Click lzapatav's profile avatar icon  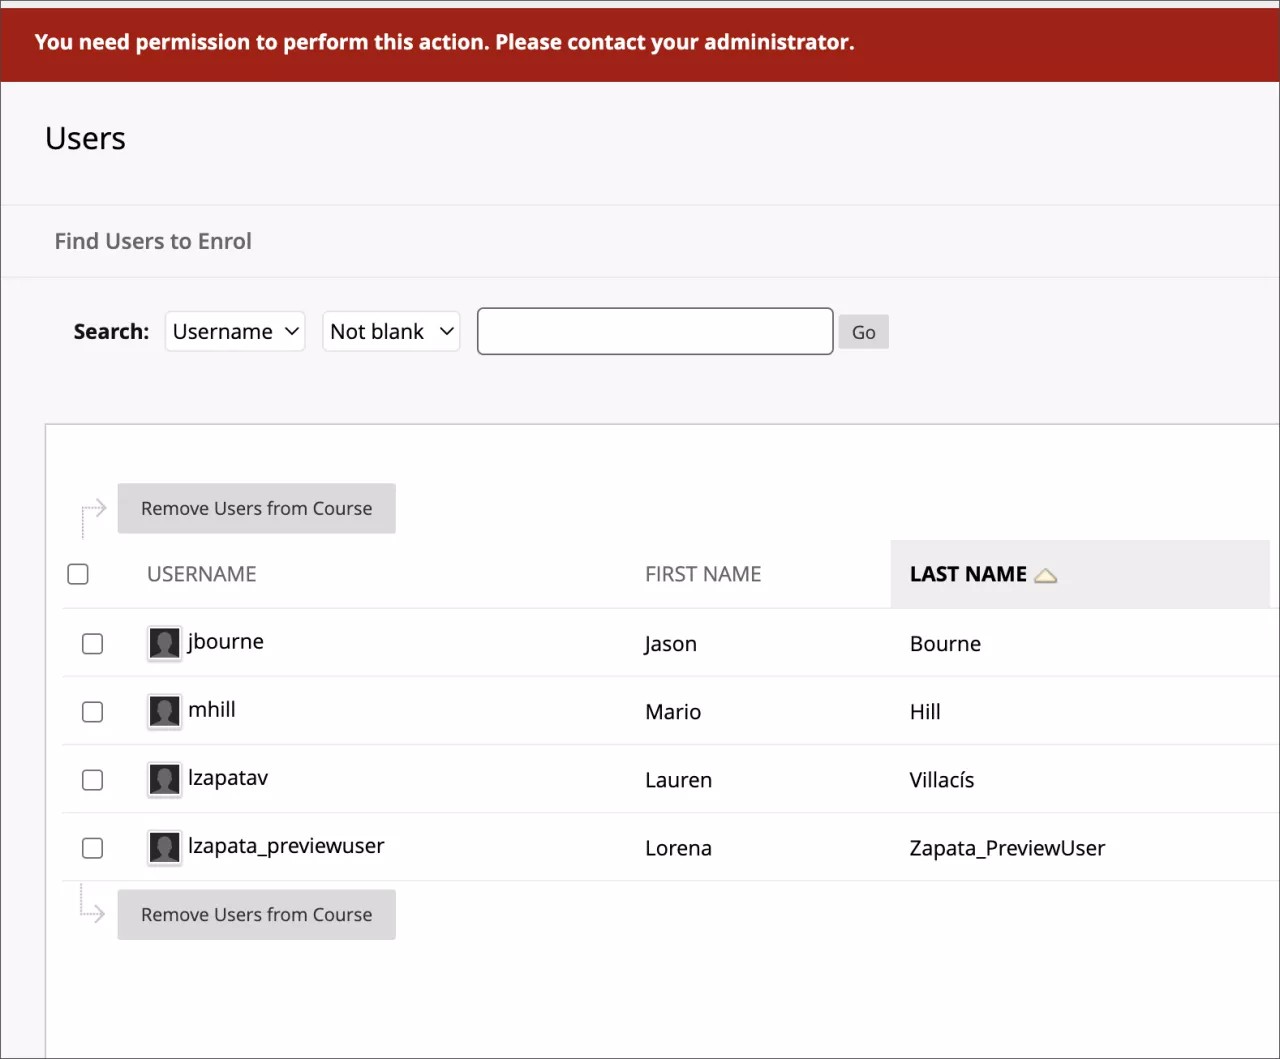click(x=163, y=779)
